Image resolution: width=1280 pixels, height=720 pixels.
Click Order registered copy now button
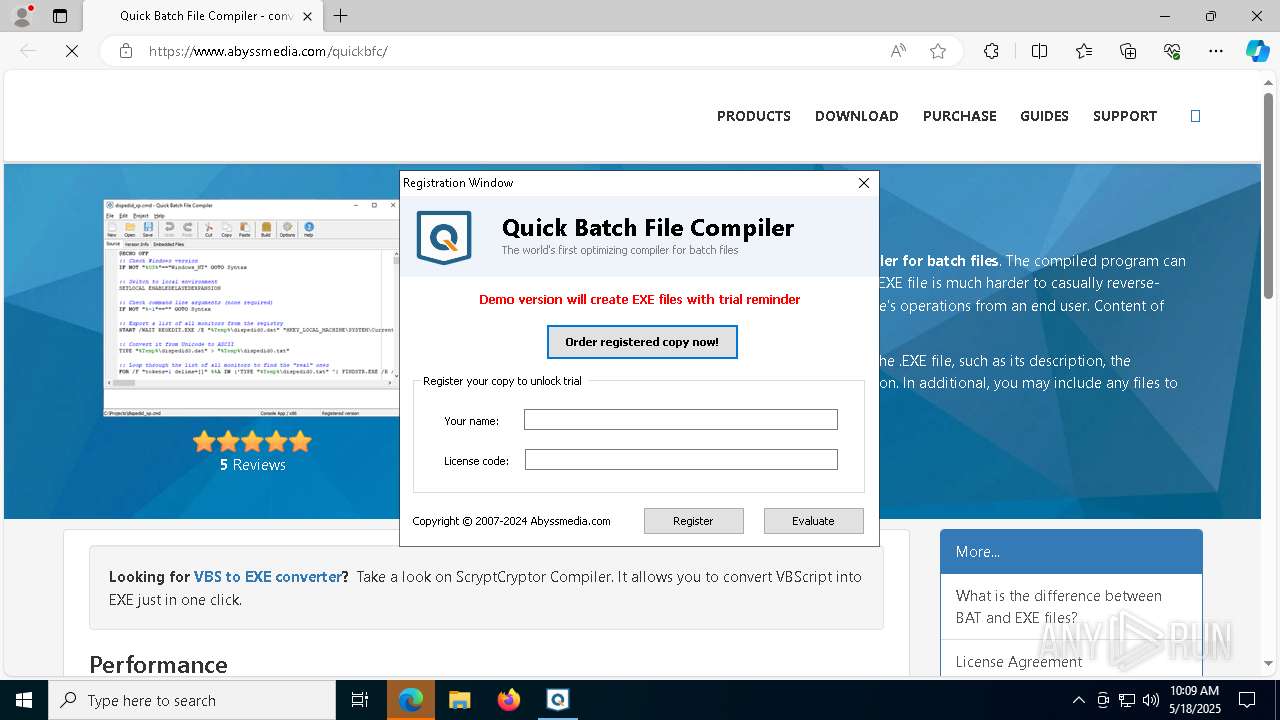(642, 342)
